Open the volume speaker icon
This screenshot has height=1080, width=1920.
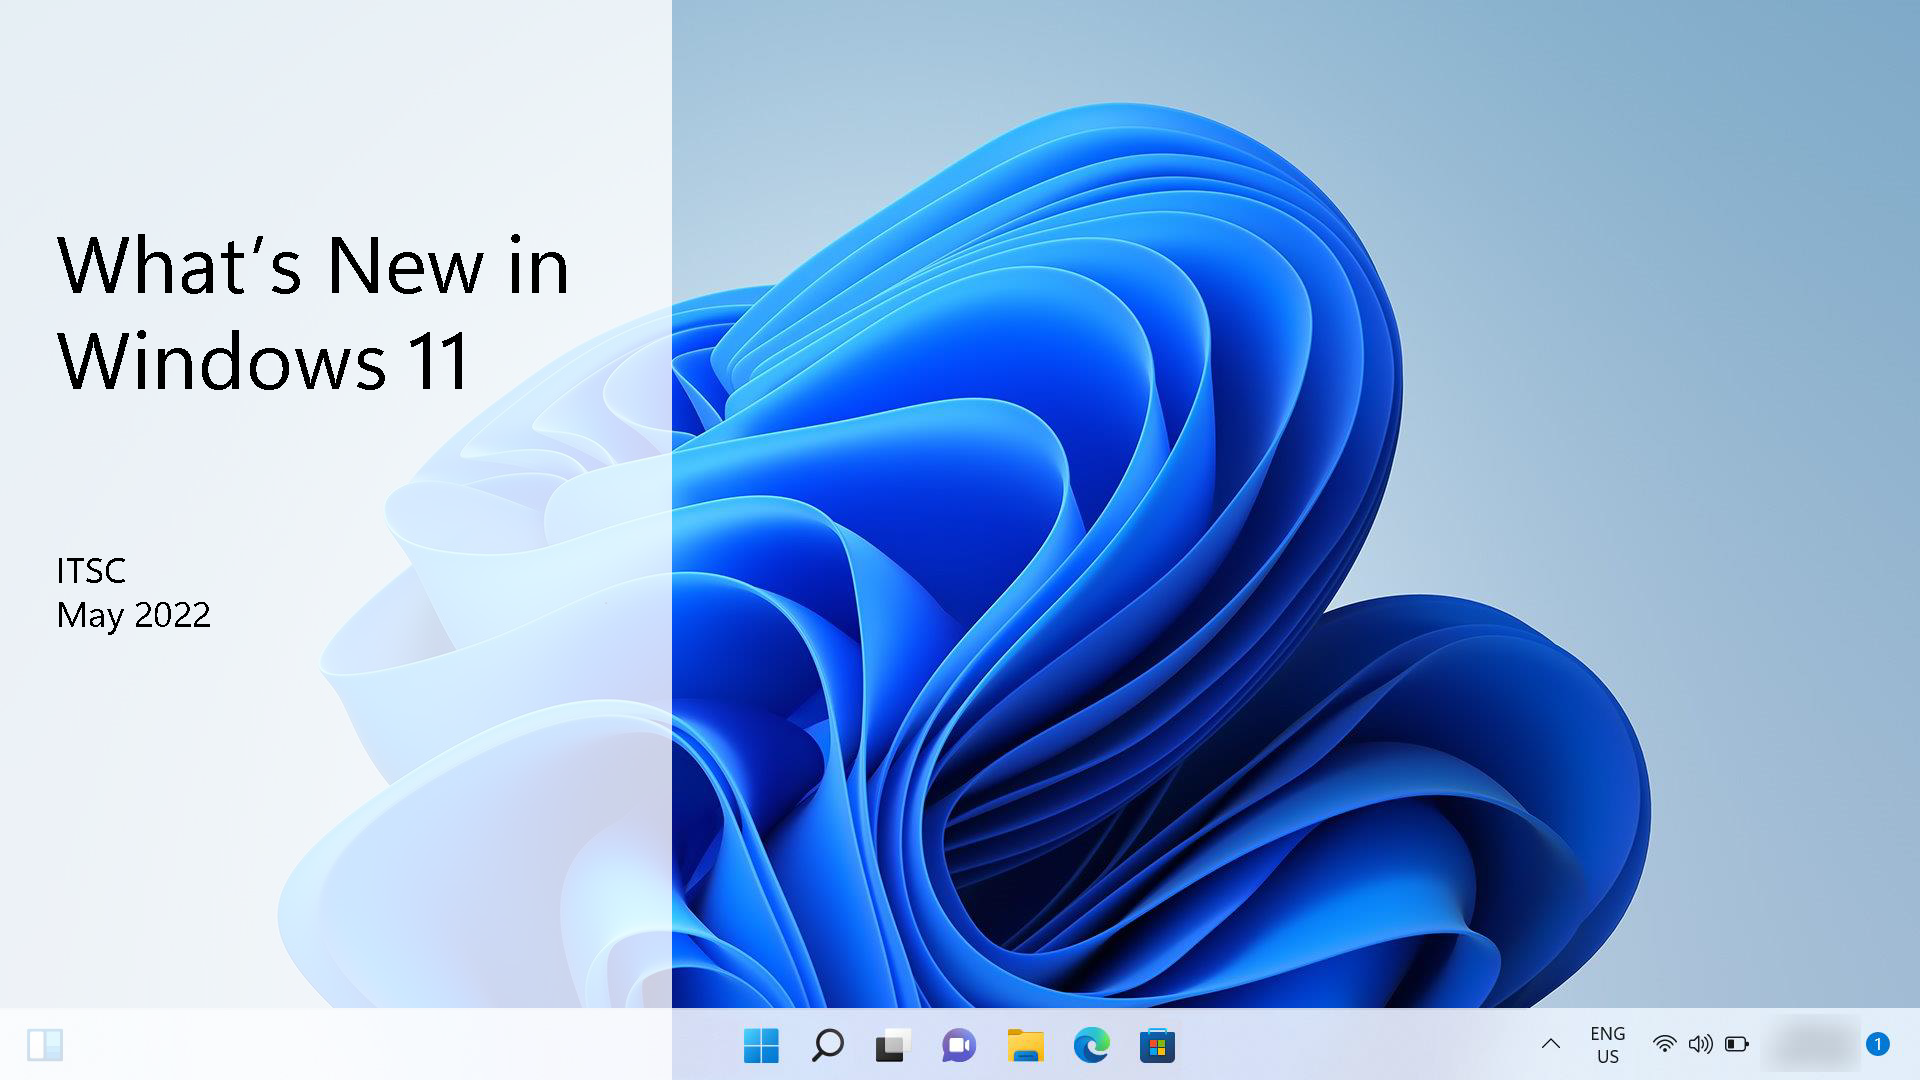(x=1700, y=1044)
